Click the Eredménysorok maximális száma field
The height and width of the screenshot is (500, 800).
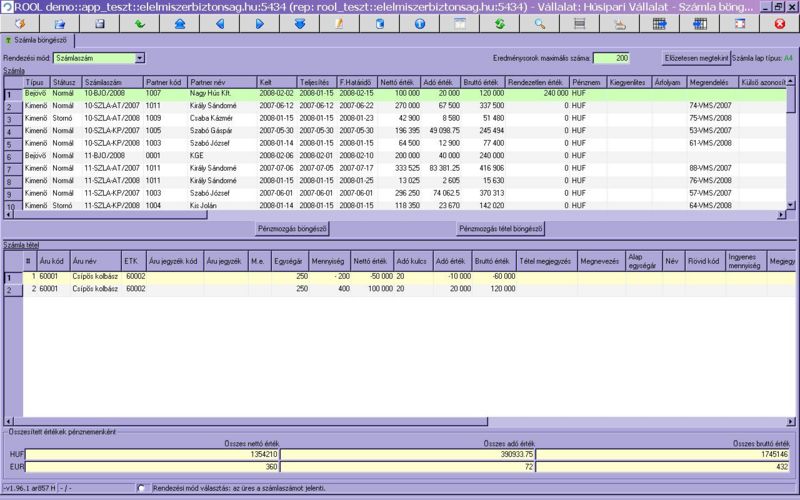[610, 59]
